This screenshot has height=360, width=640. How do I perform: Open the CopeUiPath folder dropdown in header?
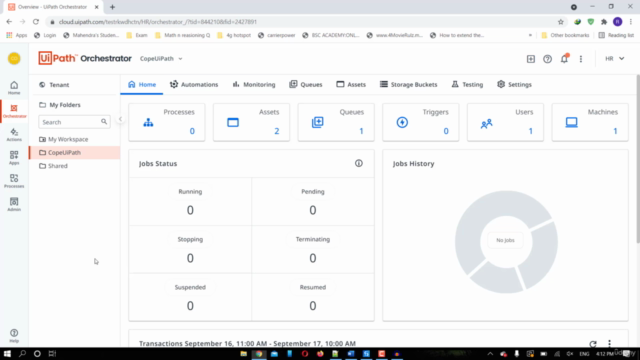tap(161, 58)
